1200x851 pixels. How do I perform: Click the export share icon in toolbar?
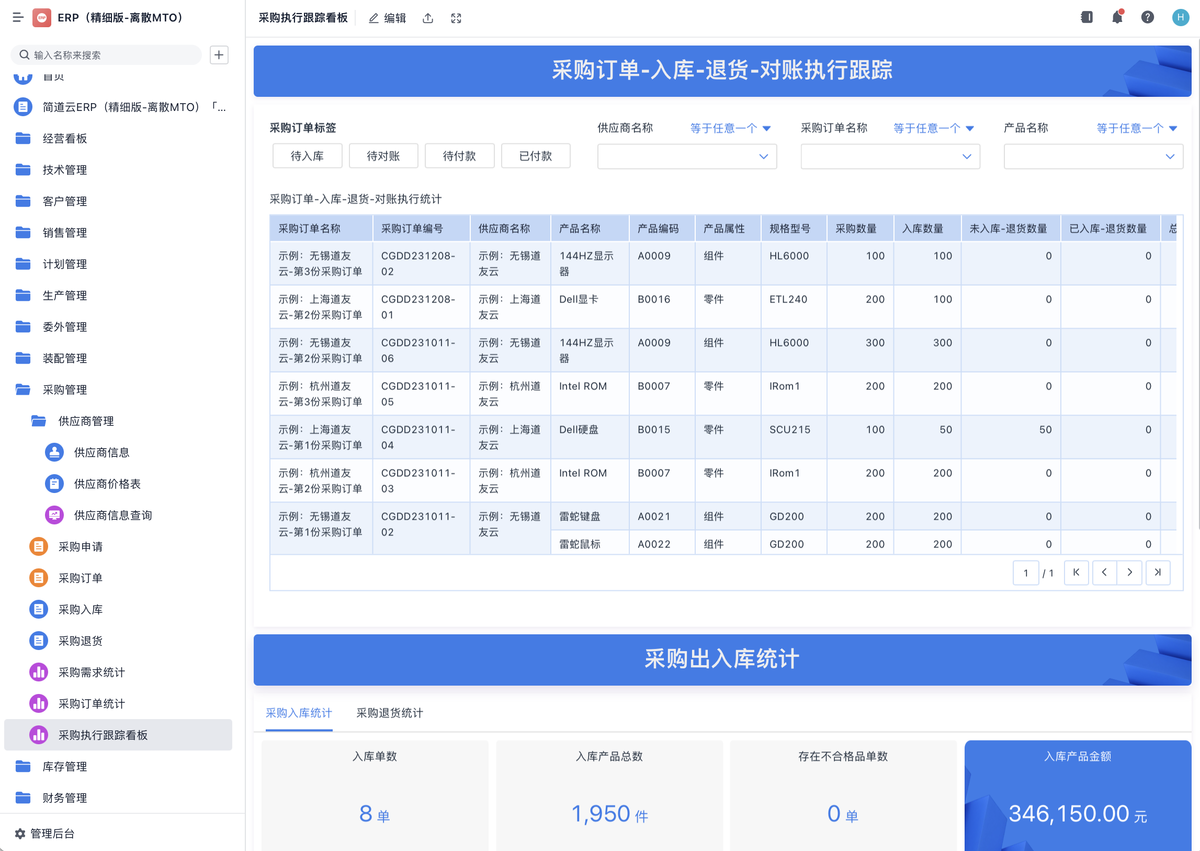click(x=428, y=18)
